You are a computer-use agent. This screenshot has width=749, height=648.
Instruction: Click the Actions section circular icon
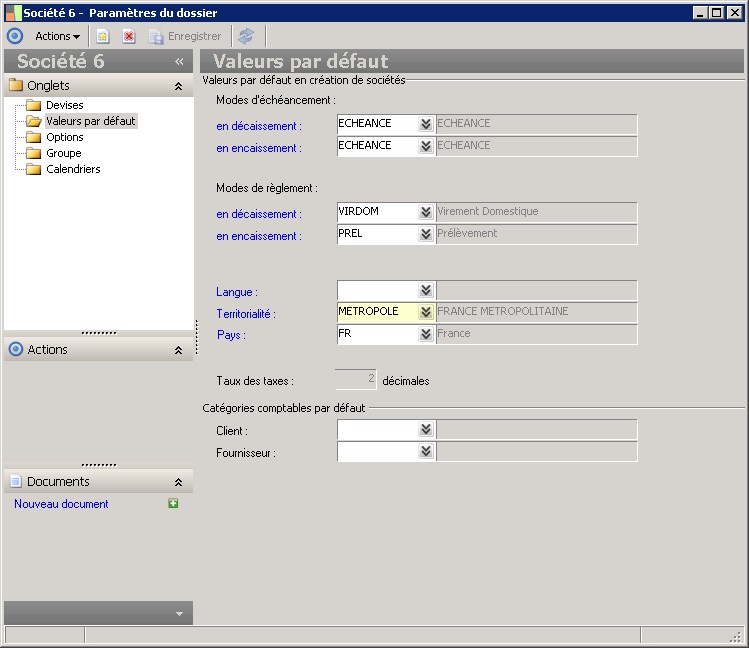16,349
